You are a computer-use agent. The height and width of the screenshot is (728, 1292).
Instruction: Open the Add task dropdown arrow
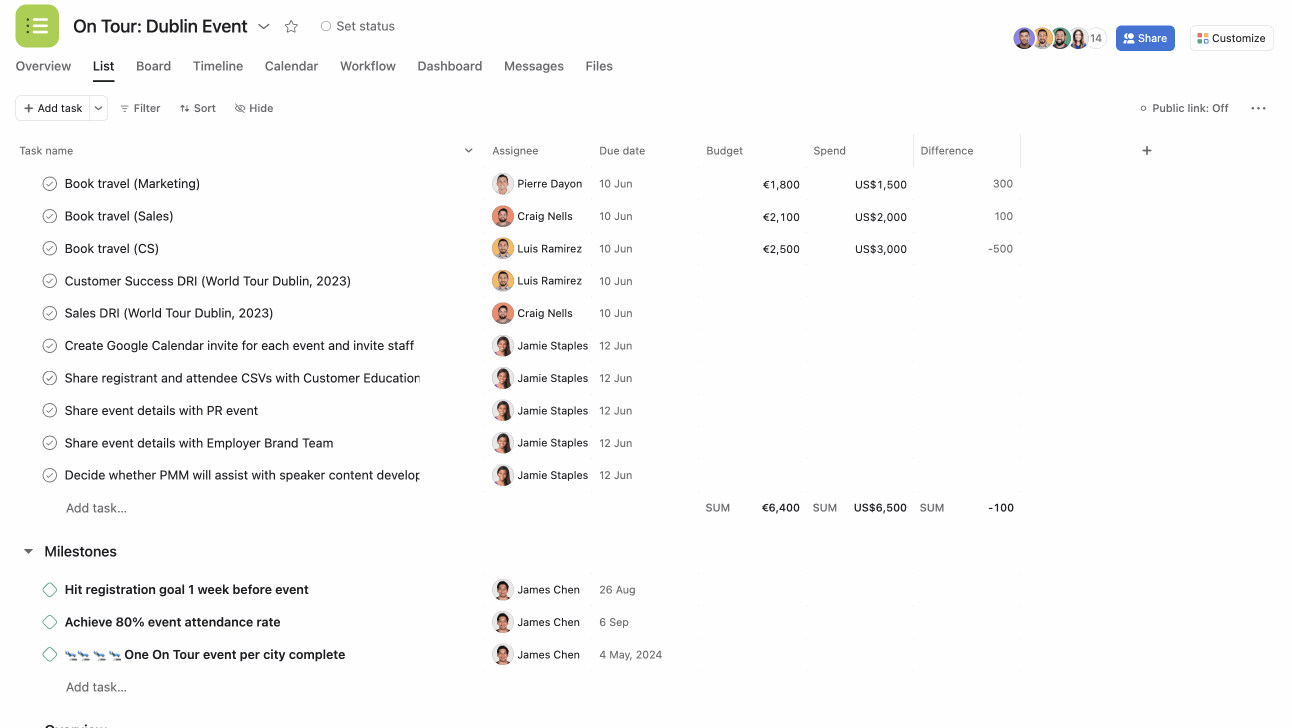point(97,108)
